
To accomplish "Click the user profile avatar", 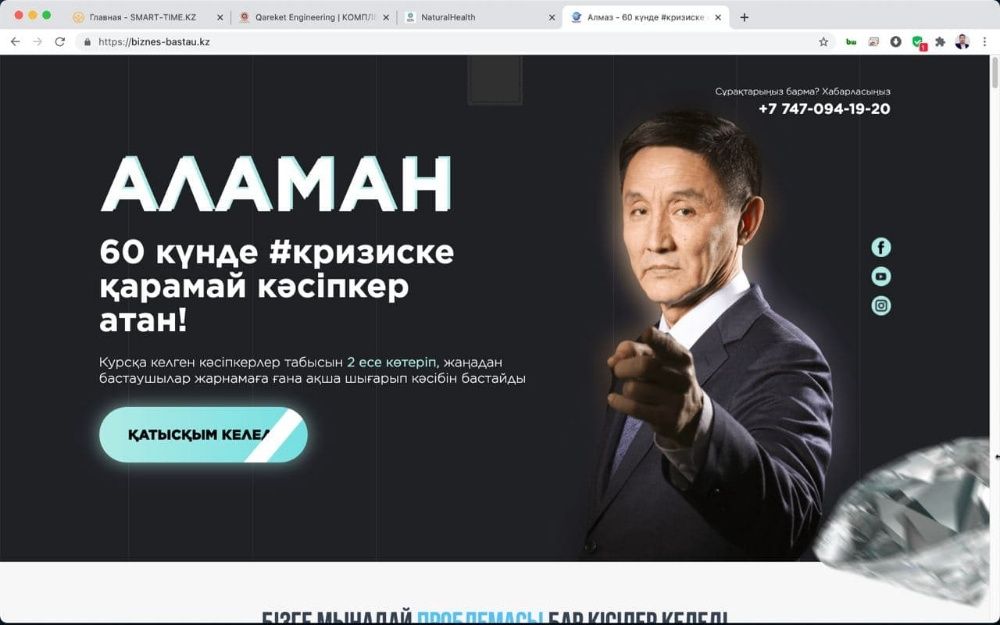I will click(x=962, y=42).
